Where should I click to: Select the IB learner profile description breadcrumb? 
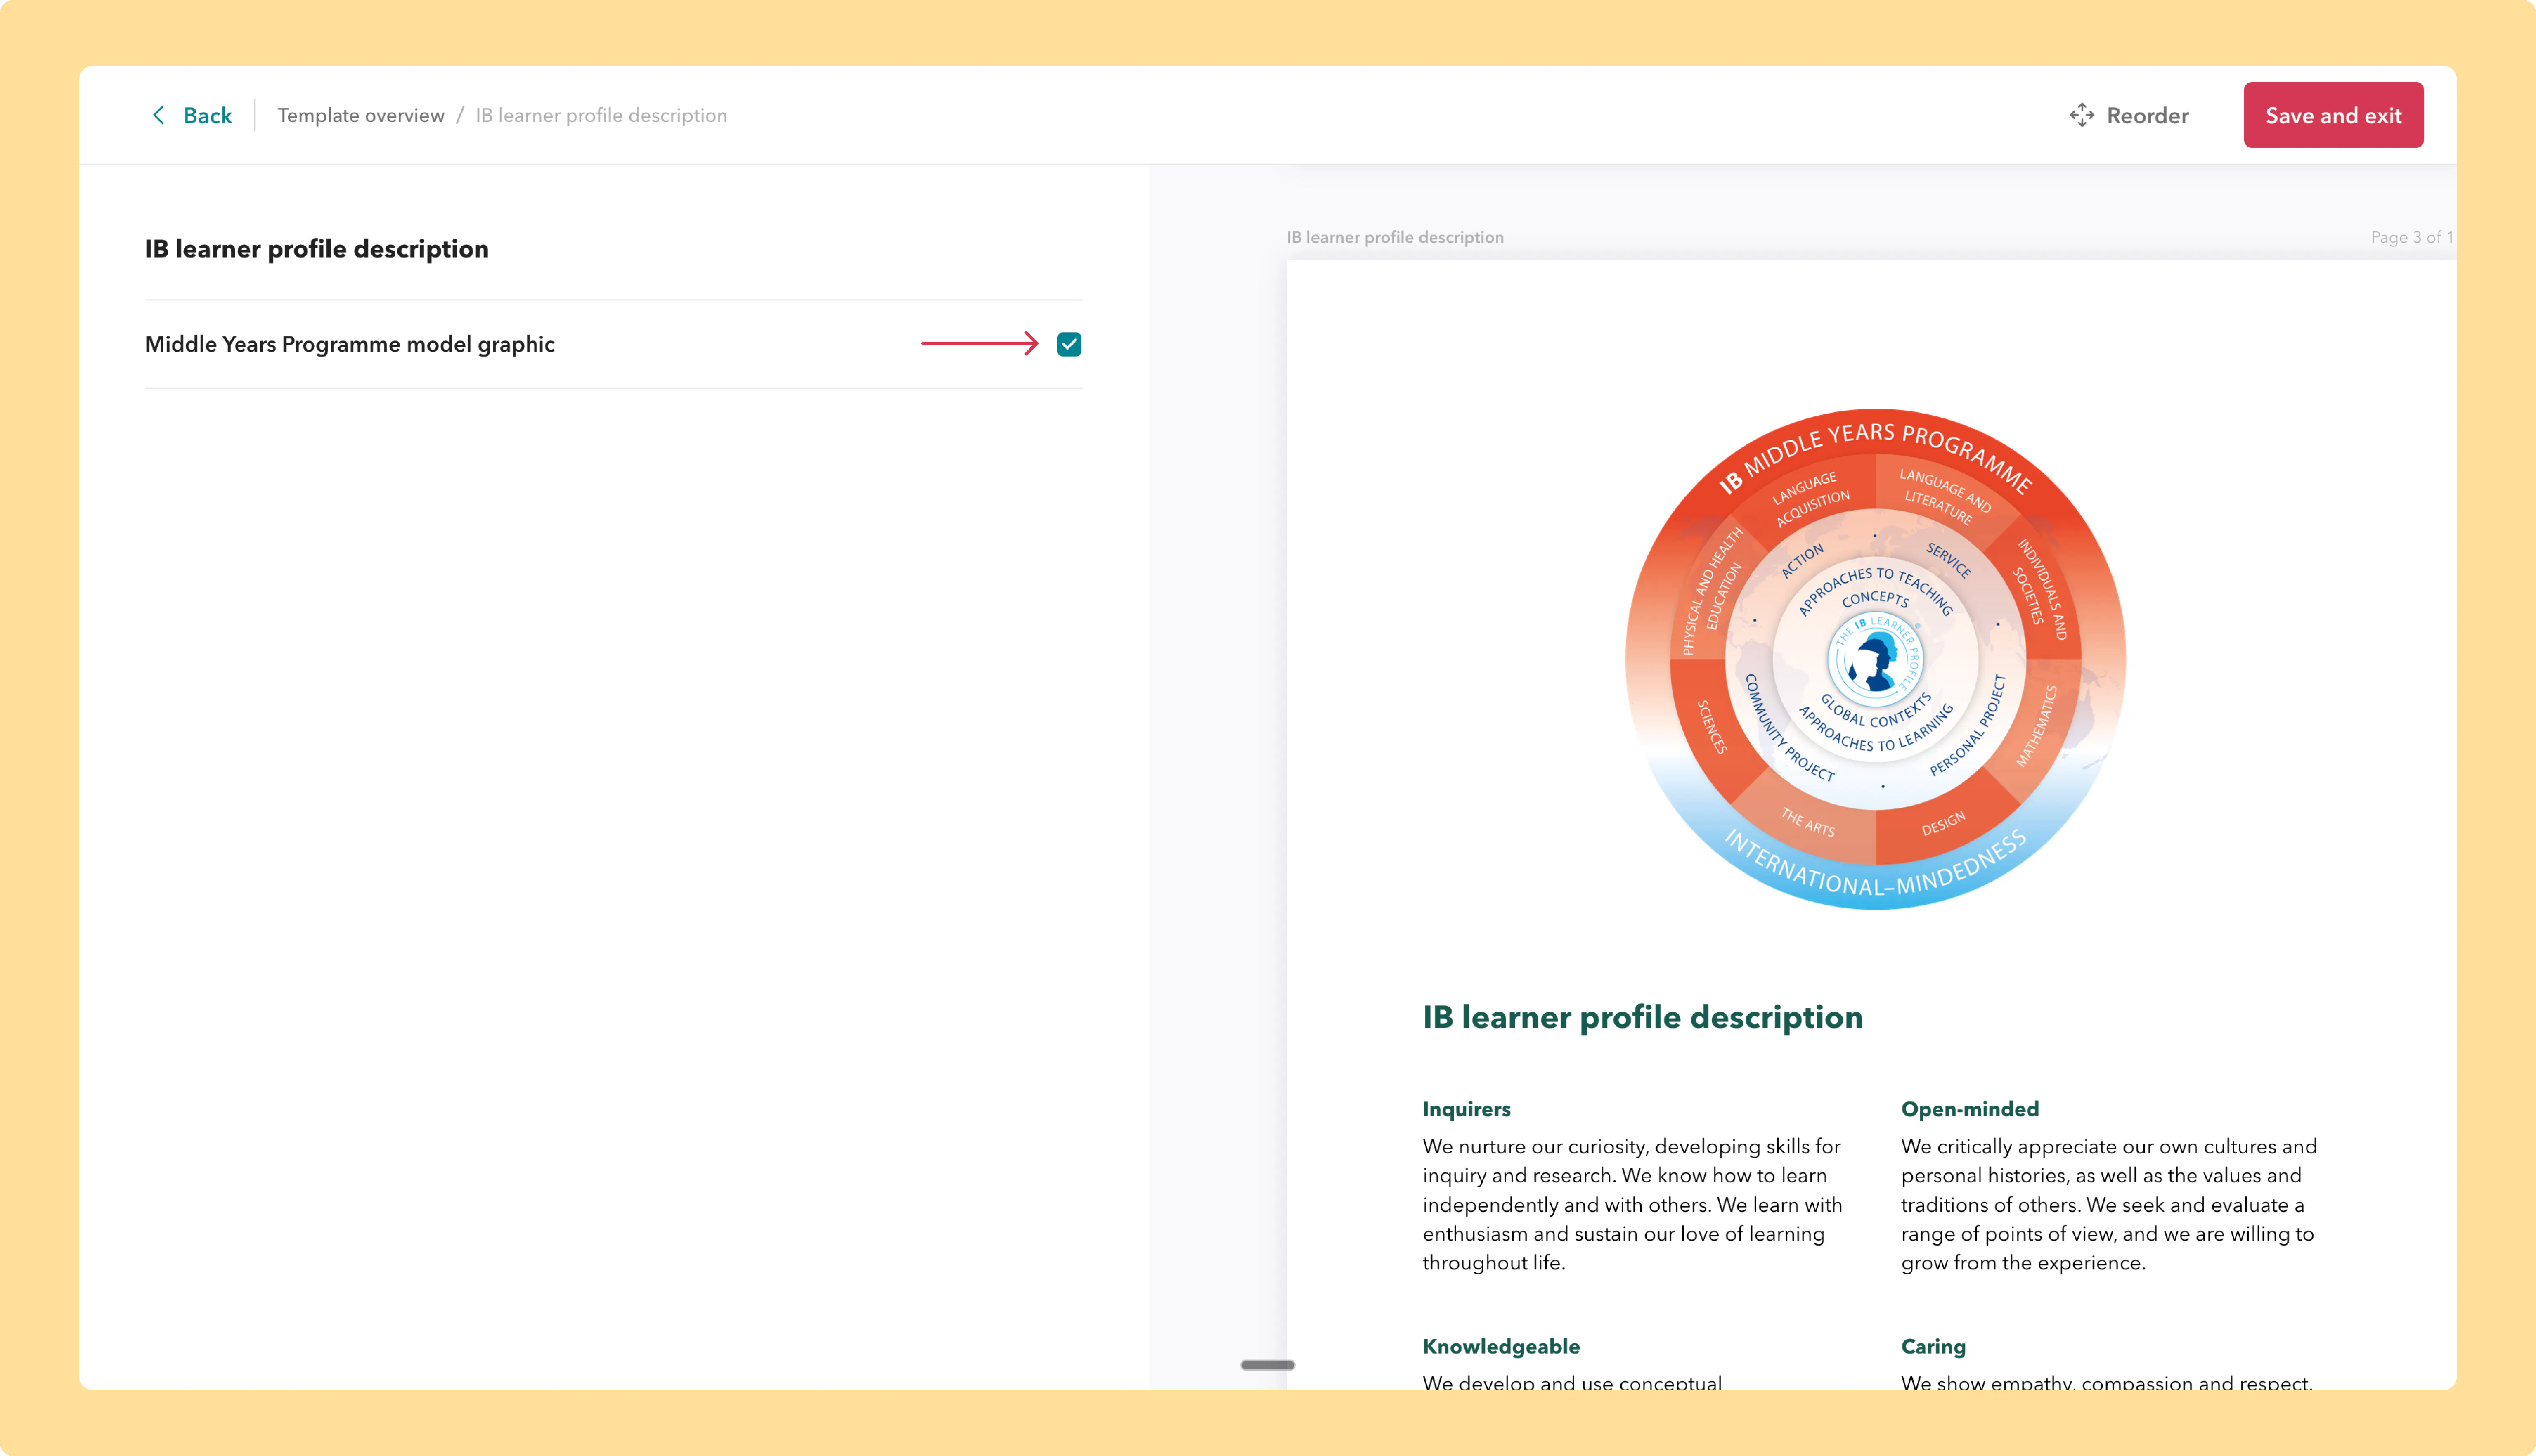point(601,115)
